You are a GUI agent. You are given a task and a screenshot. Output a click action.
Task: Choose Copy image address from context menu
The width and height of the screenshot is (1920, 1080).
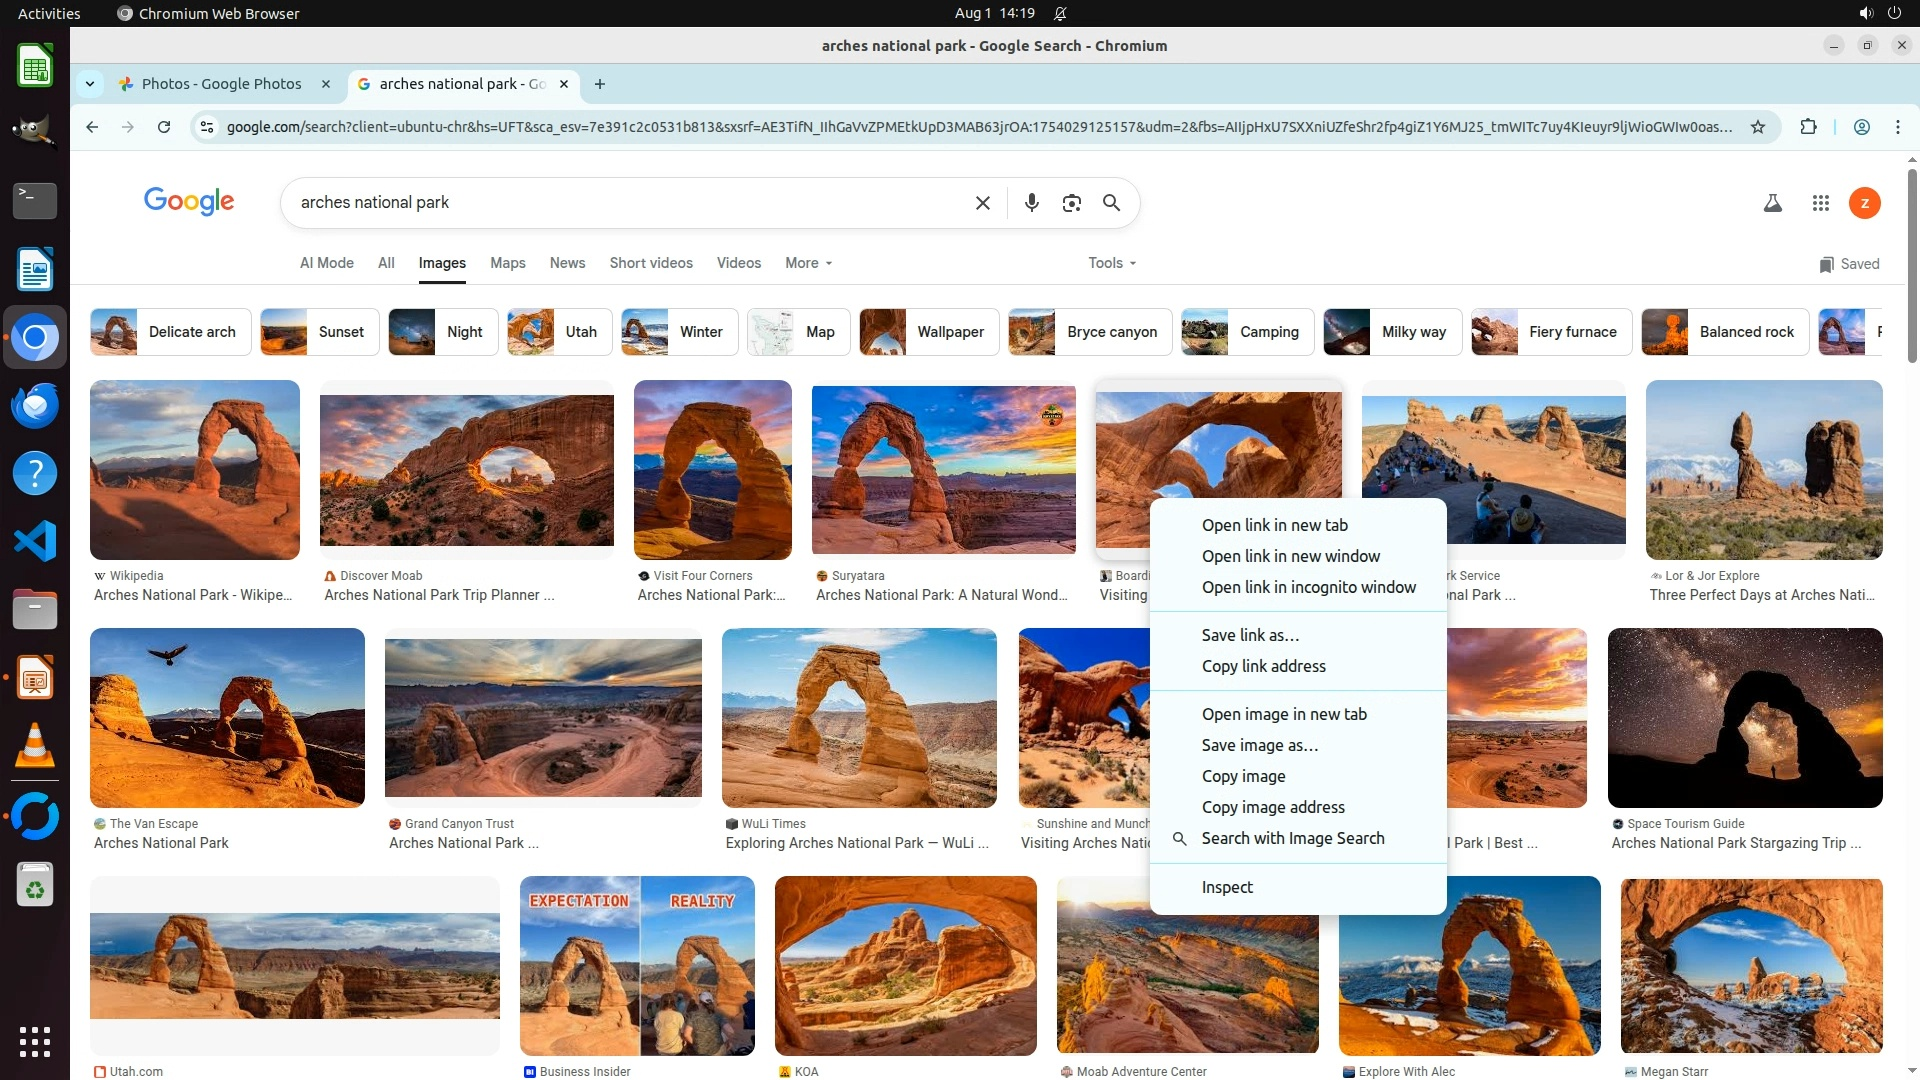click(1272, 807)
